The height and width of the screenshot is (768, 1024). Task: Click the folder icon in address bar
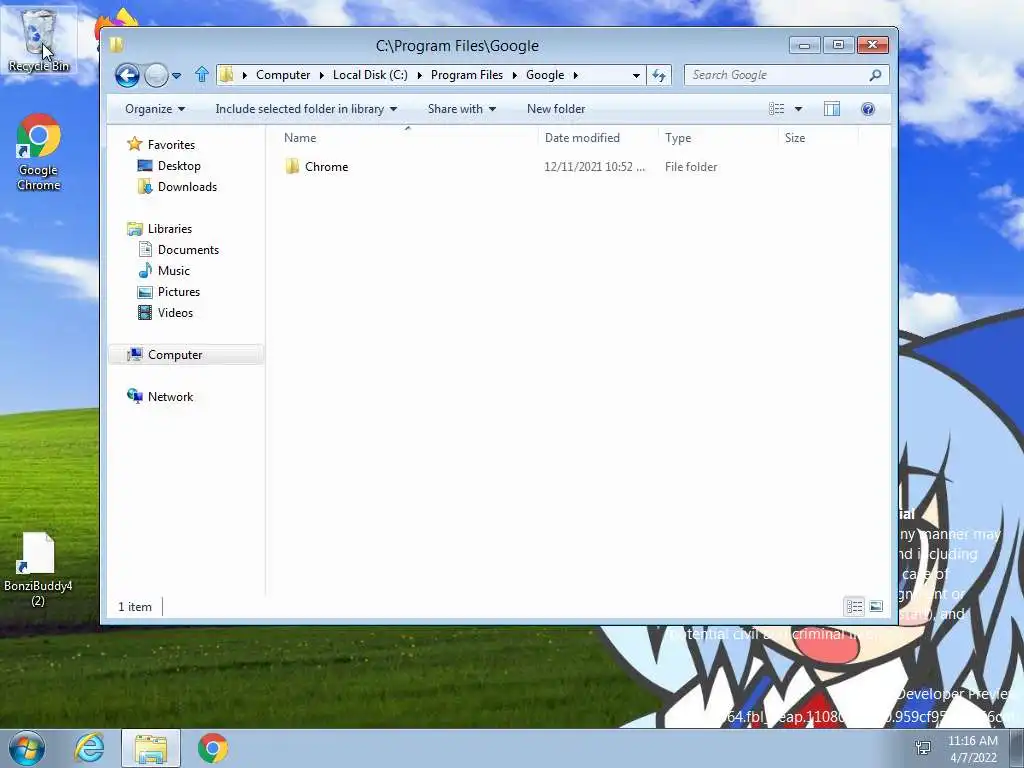[227, 75]
